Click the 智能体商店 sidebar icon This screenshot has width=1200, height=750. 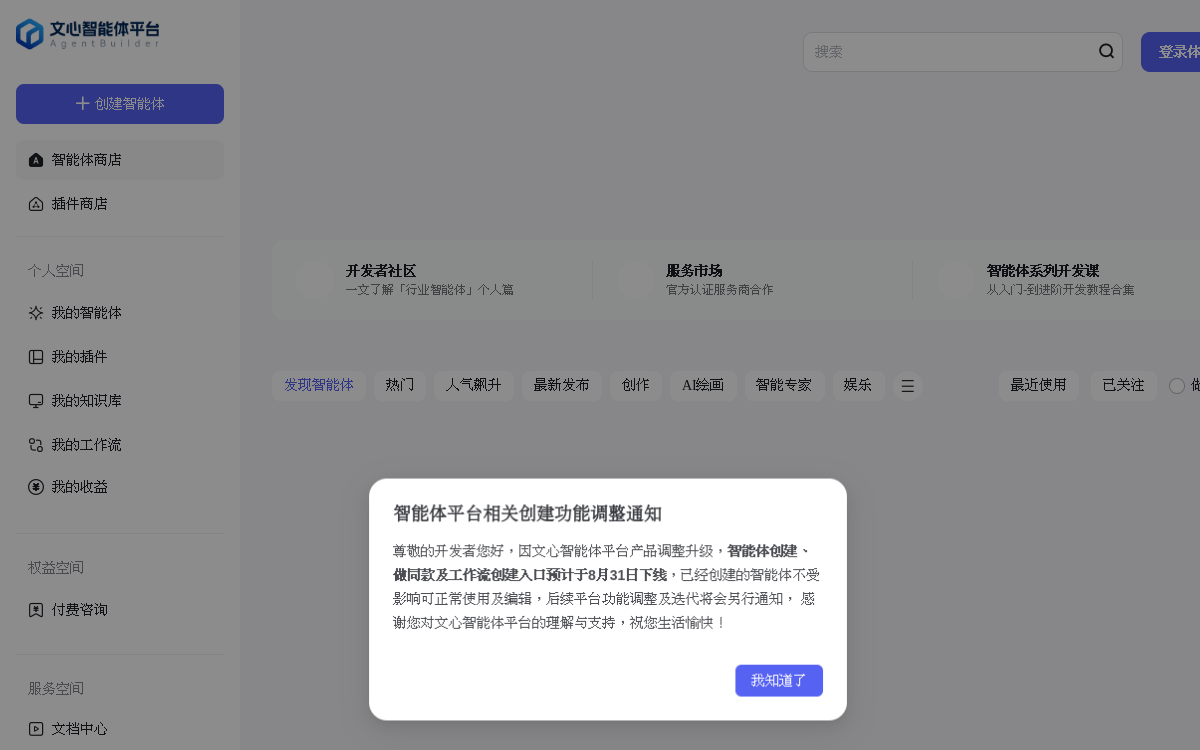36,160
